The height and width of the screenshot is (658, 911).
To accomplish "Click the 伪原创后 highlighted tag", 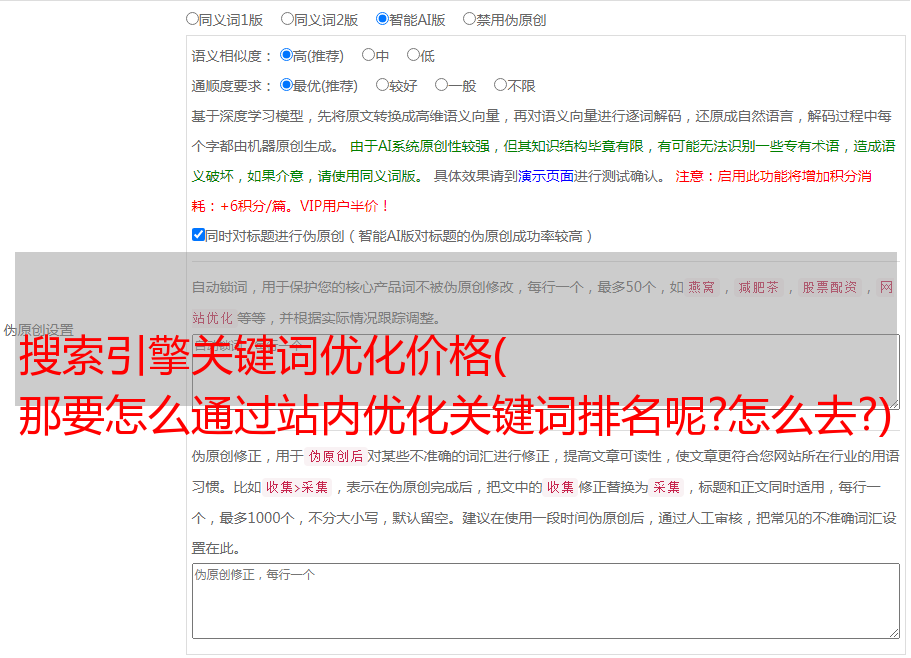I will click(336, 456).
